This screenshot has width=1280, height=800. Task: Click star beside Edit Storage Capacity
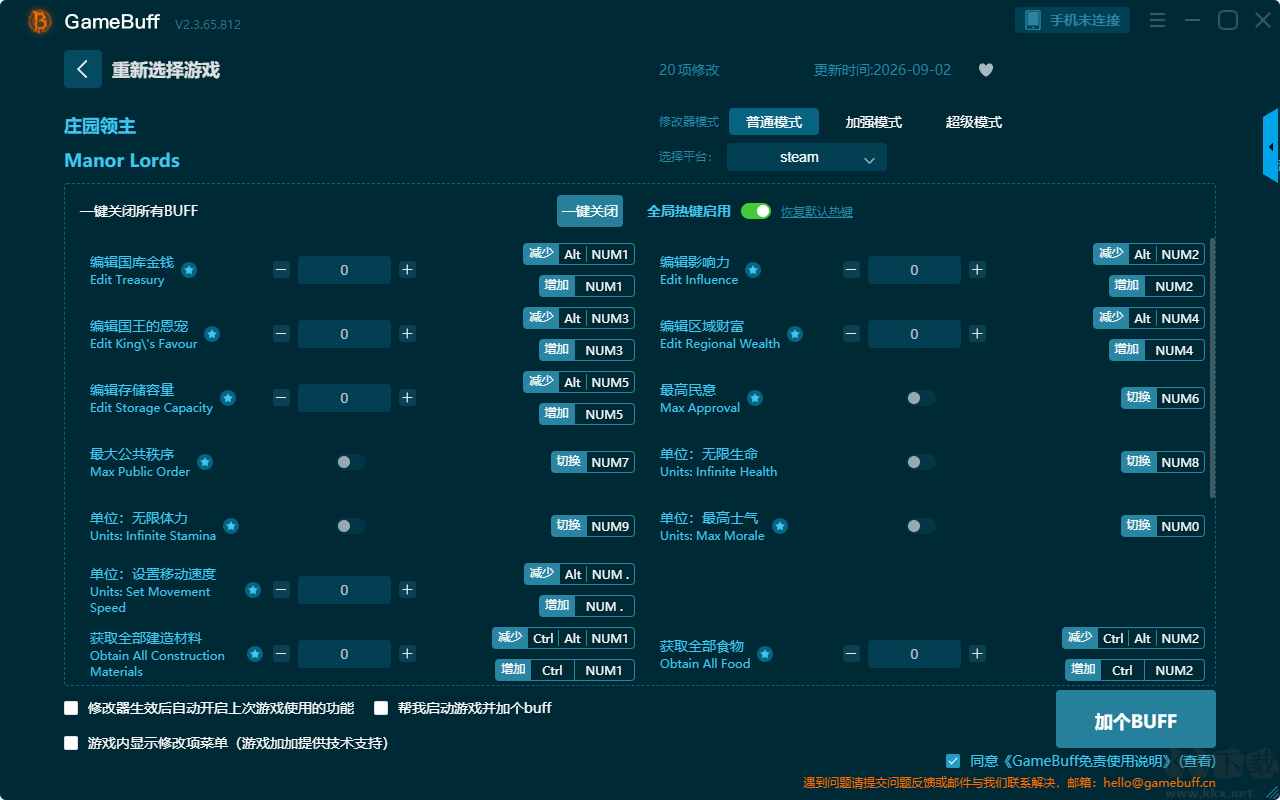[228, 398]
